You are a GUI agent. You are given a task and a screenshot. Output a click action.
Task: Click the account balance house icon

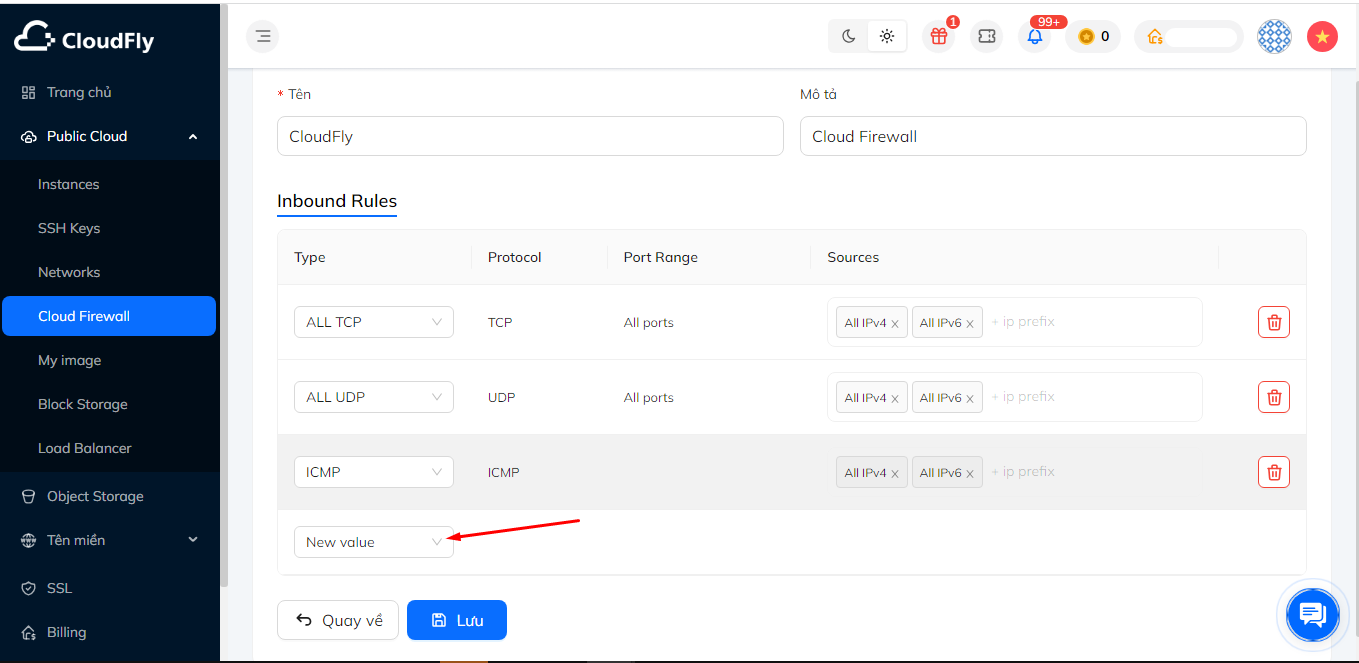(x=1155, y=37)
